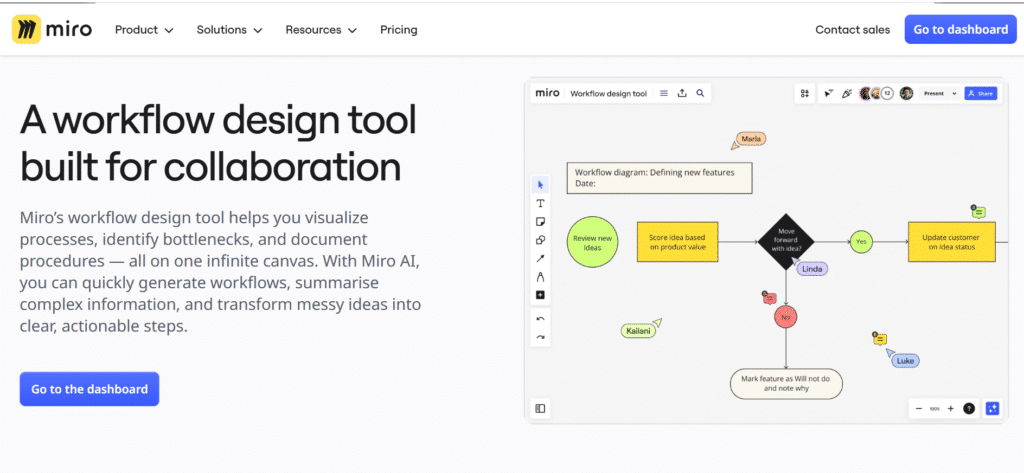The height and width of the screenshot is (473, 1024).
Task: Open the Resources dropdown menu
Action: click(320, 30)
